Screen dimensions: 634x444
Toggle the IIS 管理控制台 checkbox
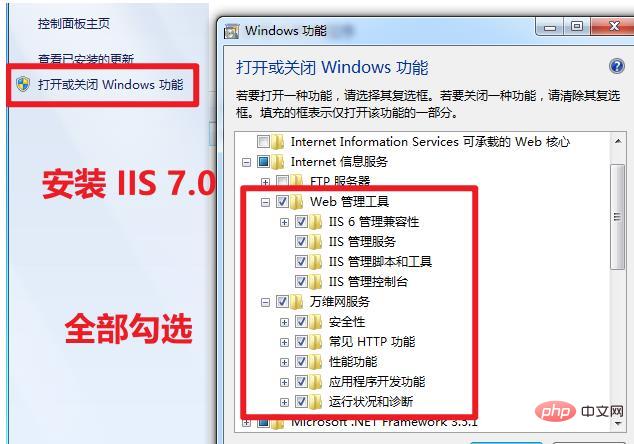click(x=302, y=281)
